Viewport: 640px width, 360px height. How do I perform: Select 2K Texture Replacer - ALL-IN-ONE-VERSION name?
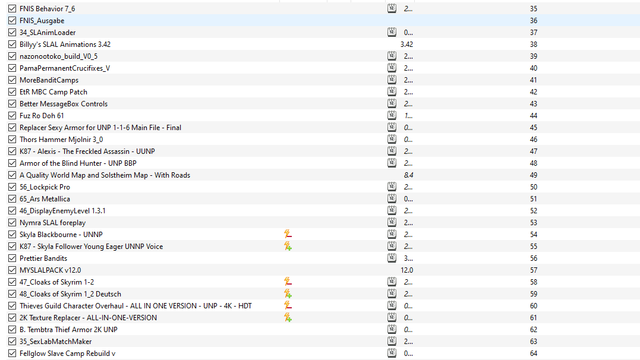[x=88, y=318]
